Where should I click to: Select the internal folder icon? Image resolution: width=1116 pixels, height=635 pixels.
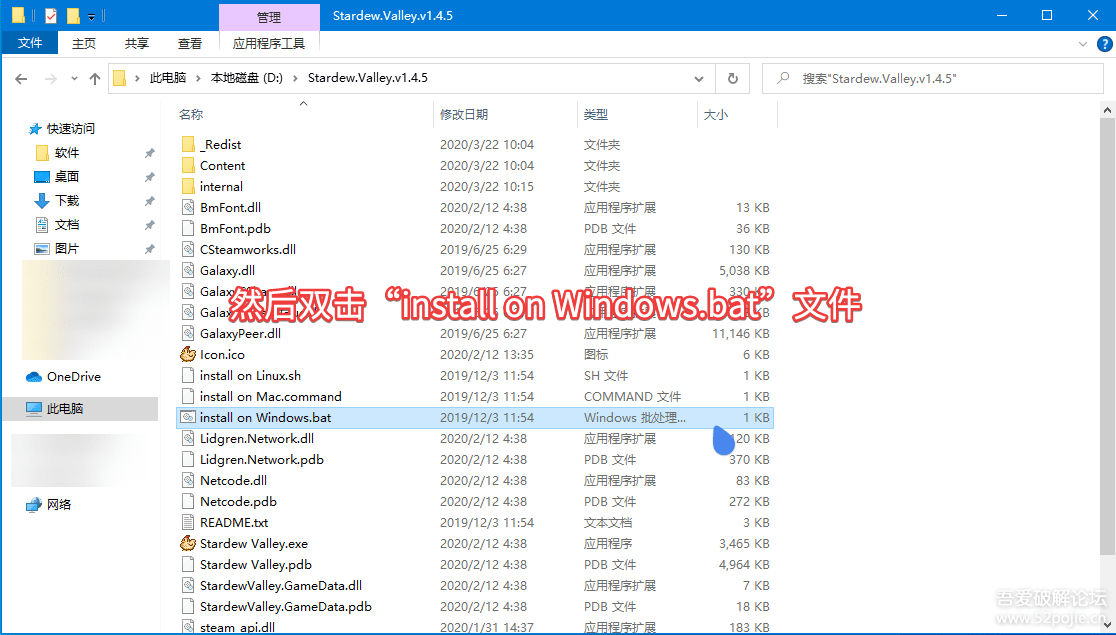(x=188, y=187)
